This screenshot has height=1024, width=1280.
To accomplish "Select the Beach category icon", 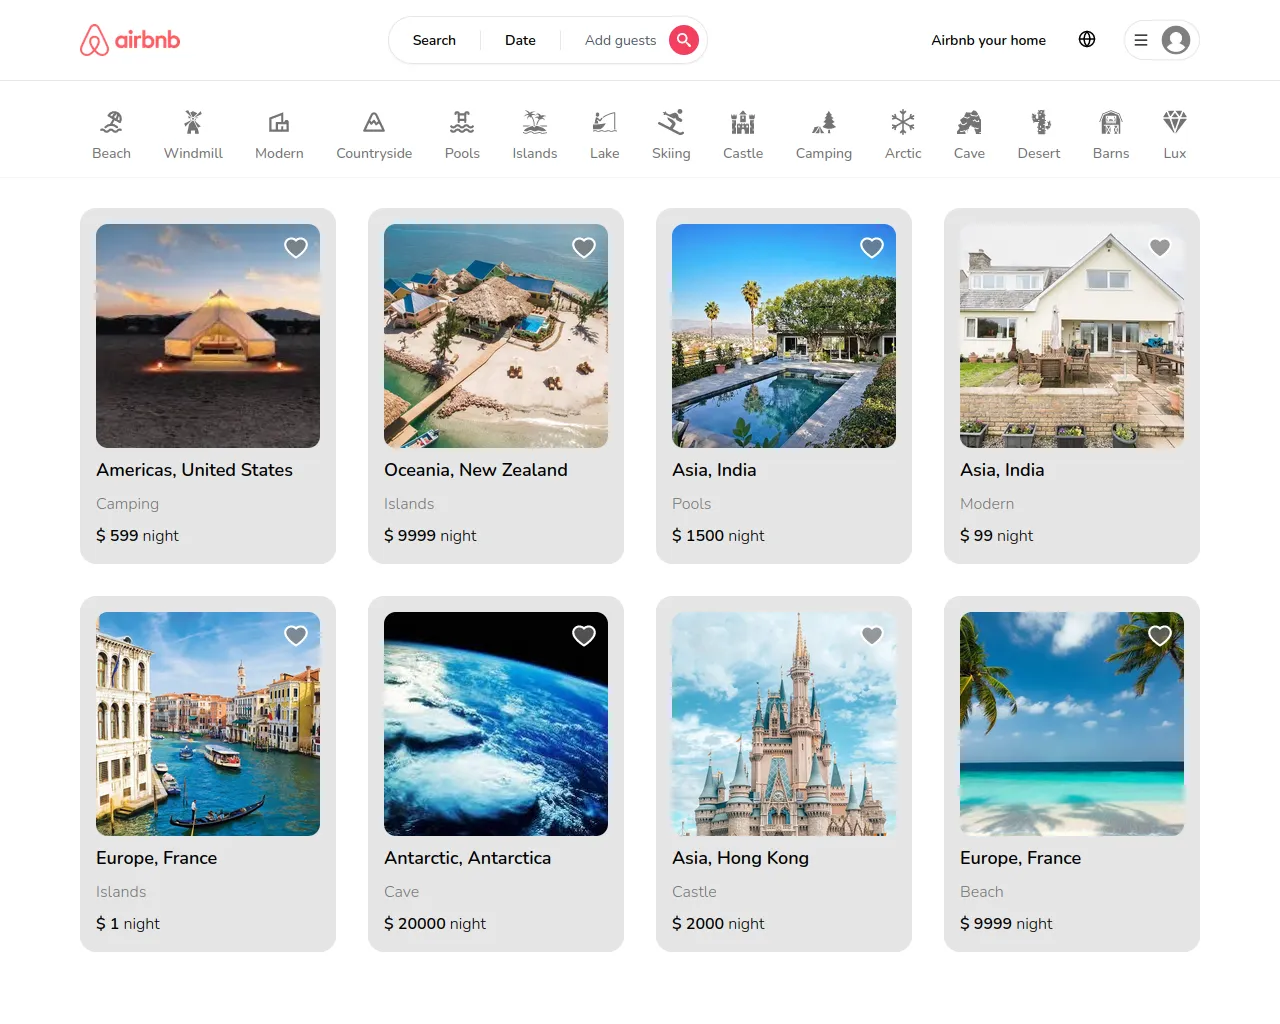I will tap(111, 122).
